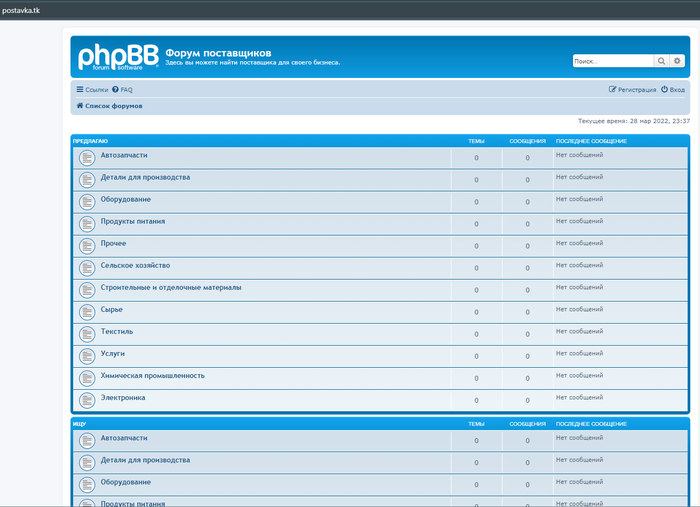The width and height of the screenshot is (700, 507).
Task: Open Оборудование forum under Предлагаю
Action: pyautogui.click(x=125, y=199)
